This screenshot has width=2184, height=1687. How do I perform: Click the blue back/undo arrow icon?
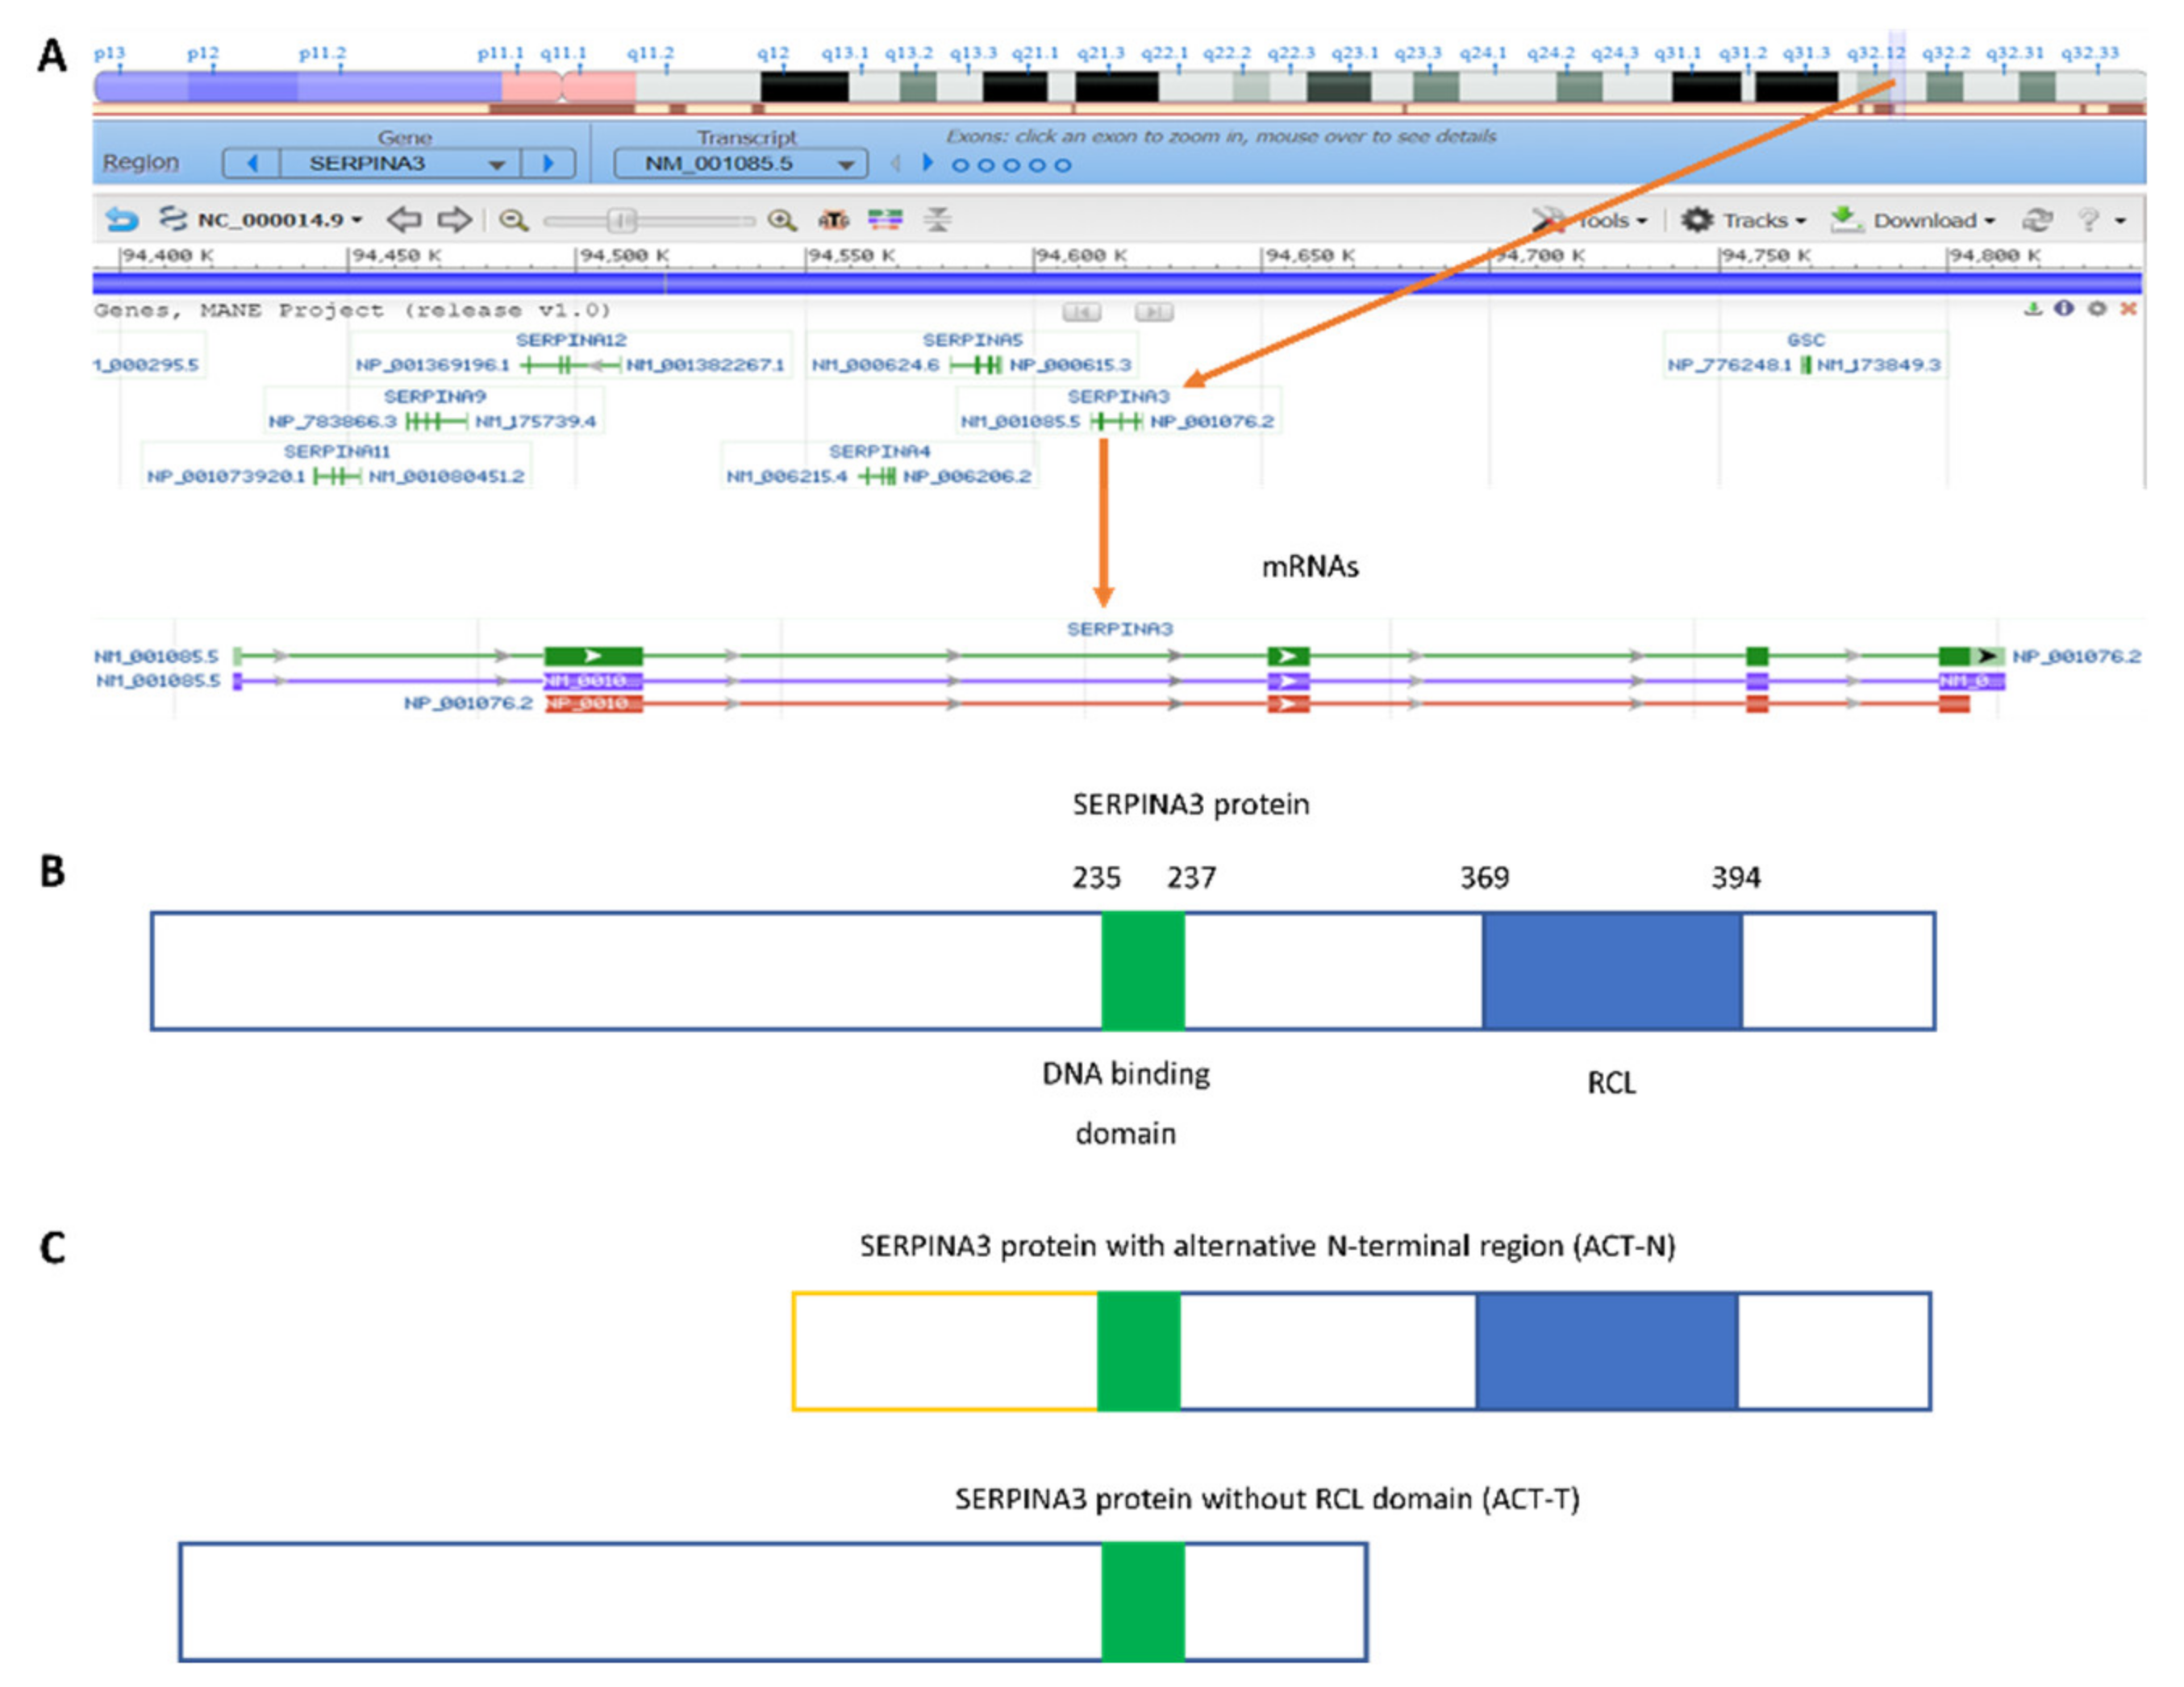[x=122, y=219]
